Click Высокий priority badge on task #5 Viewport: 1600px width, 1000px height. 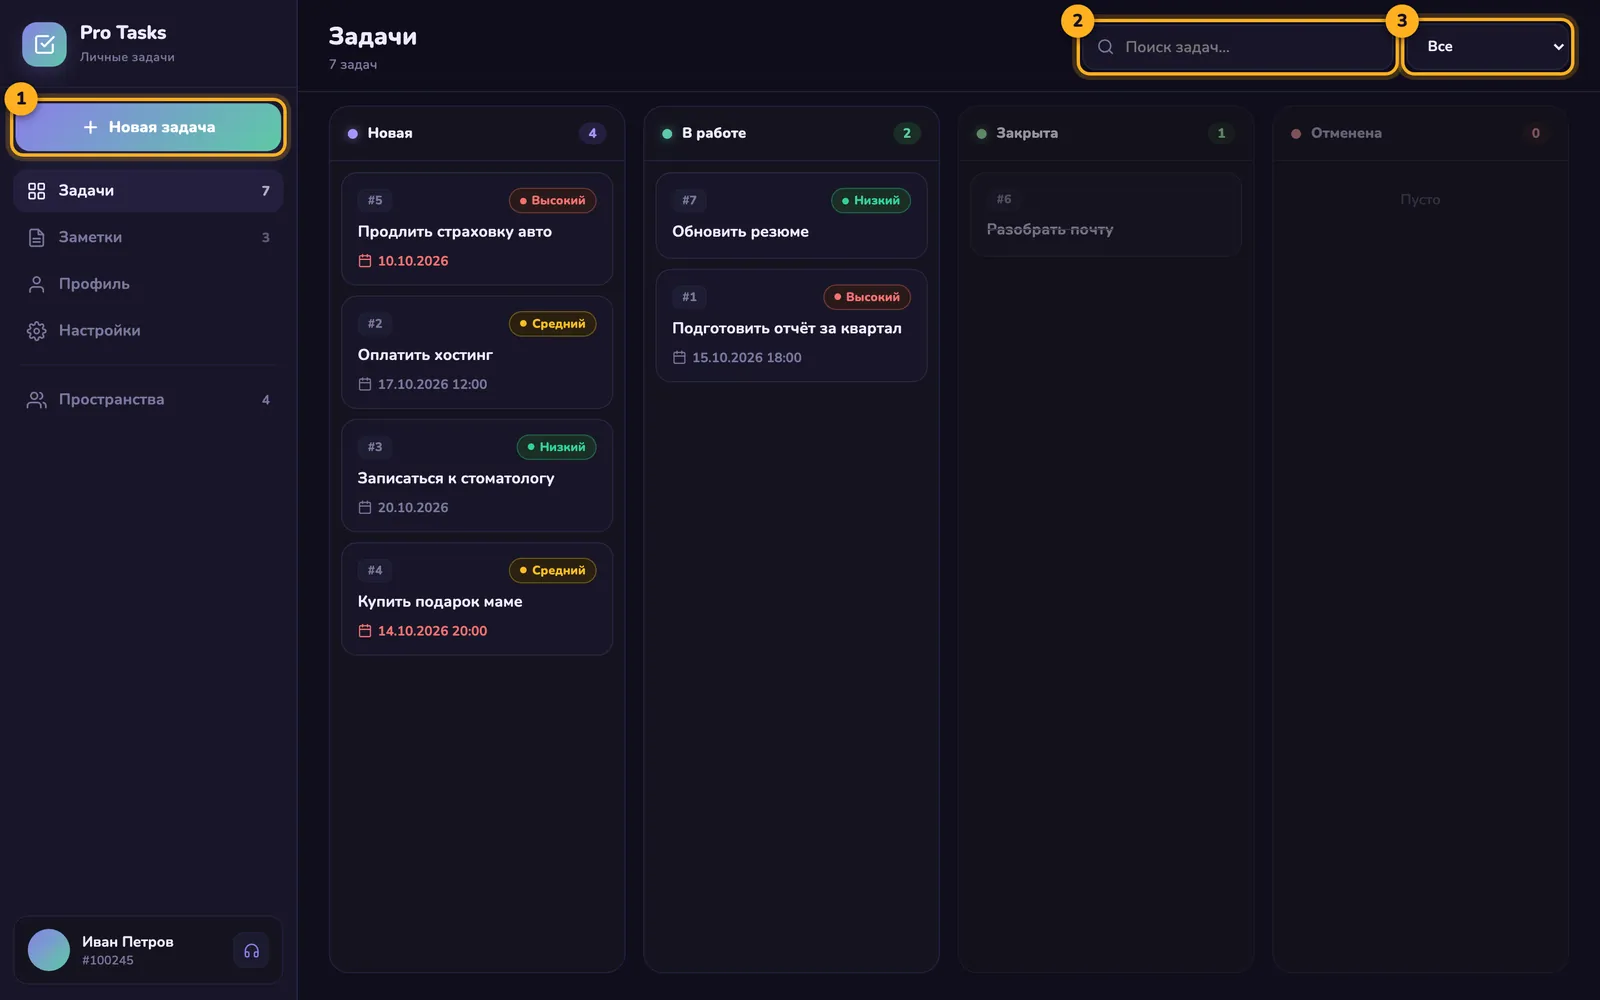point(553,200)
